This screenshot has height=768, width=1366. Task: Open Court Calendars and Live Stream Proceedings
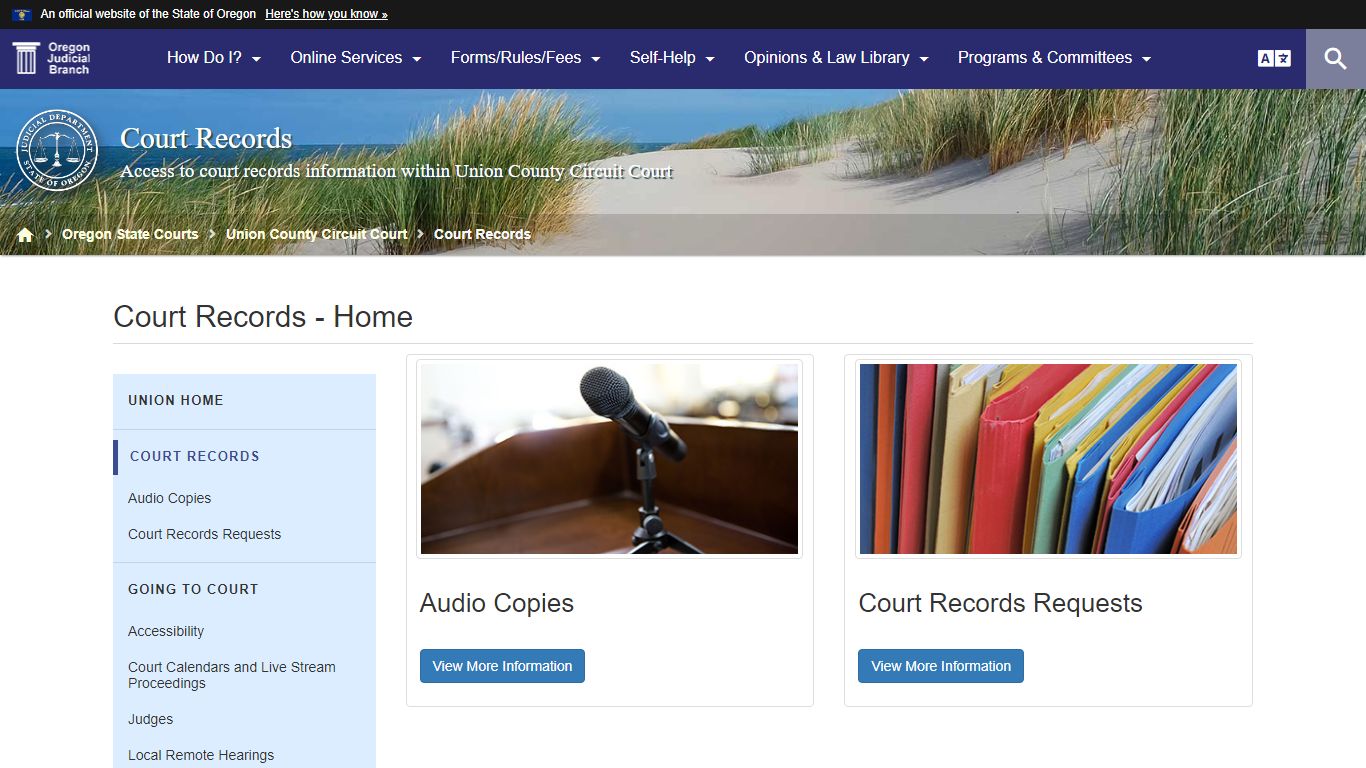(x=232, y=675)
